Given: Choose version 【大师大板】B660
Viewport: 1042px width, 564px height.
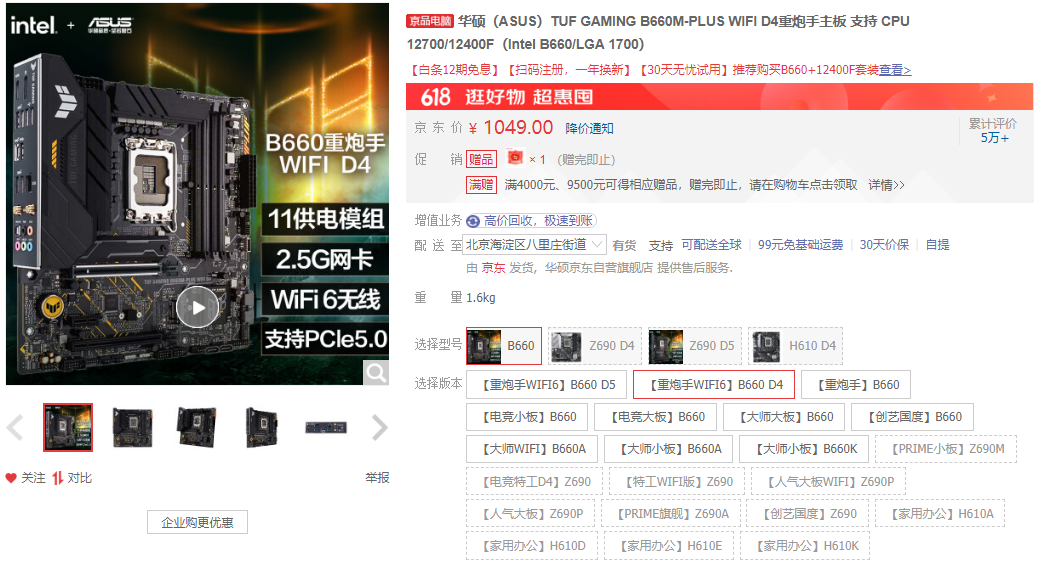Looking at the screenshot, I should [784, 417].
